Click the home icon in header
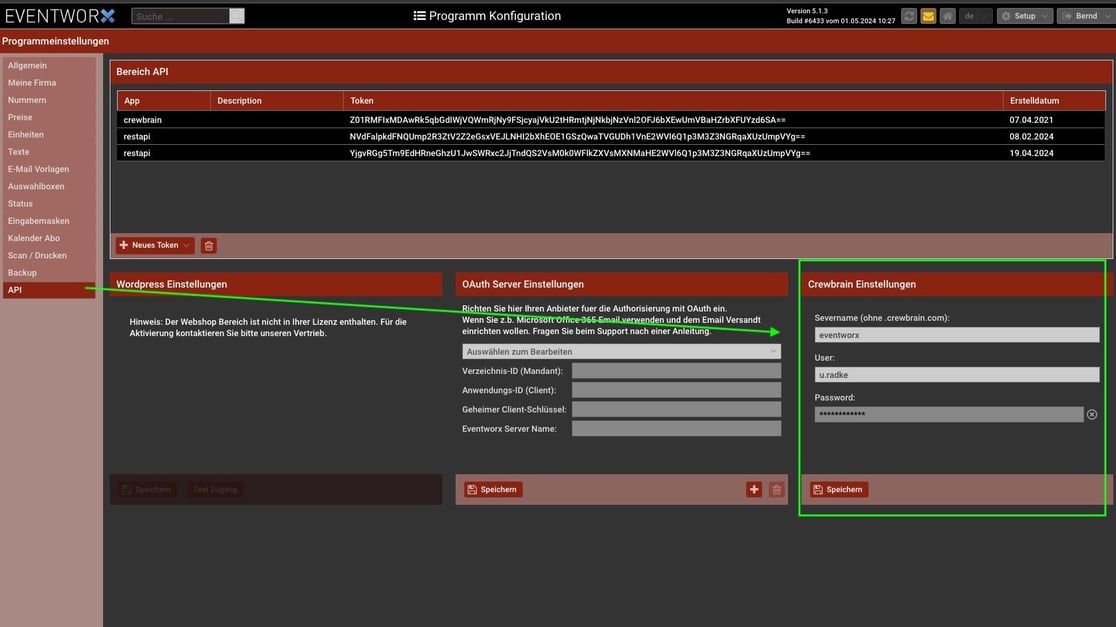Image resolution: width=1116 pixels, height=627 pixels. point(947,16)
